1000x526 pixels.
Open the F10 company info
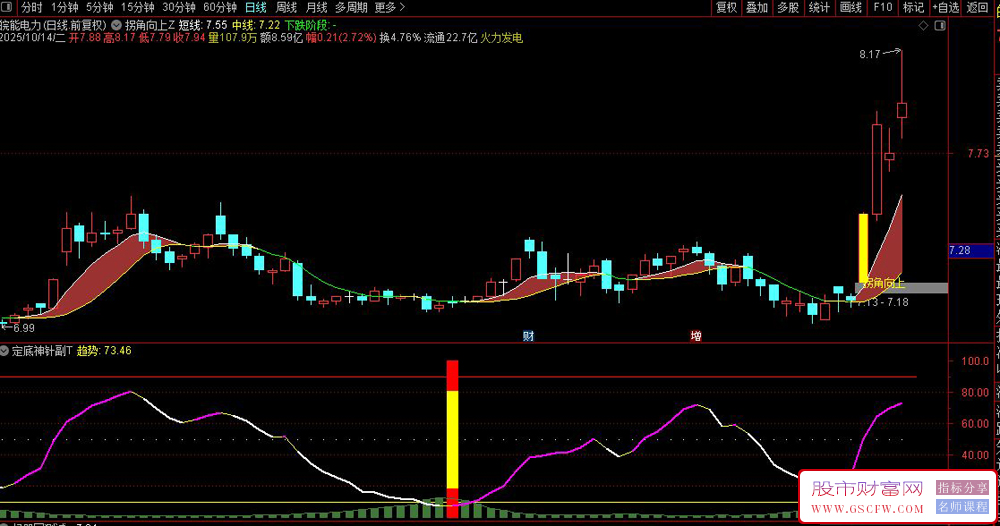883,8
